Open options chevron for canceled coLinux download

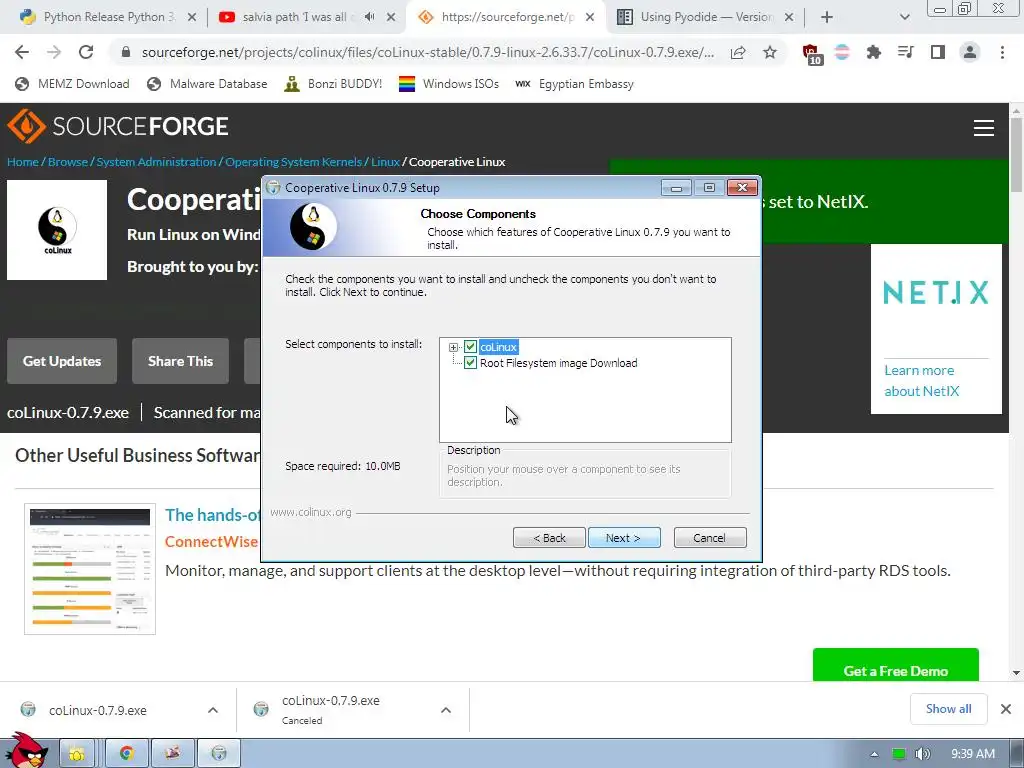445,710
